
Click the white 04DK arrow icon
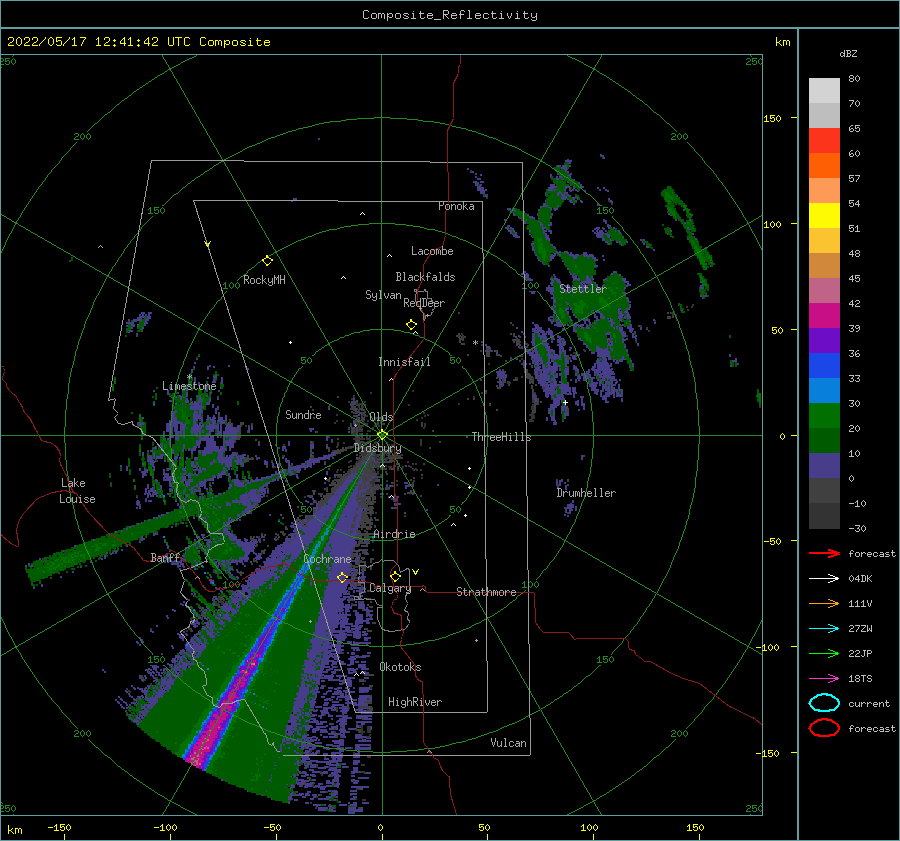824,579
